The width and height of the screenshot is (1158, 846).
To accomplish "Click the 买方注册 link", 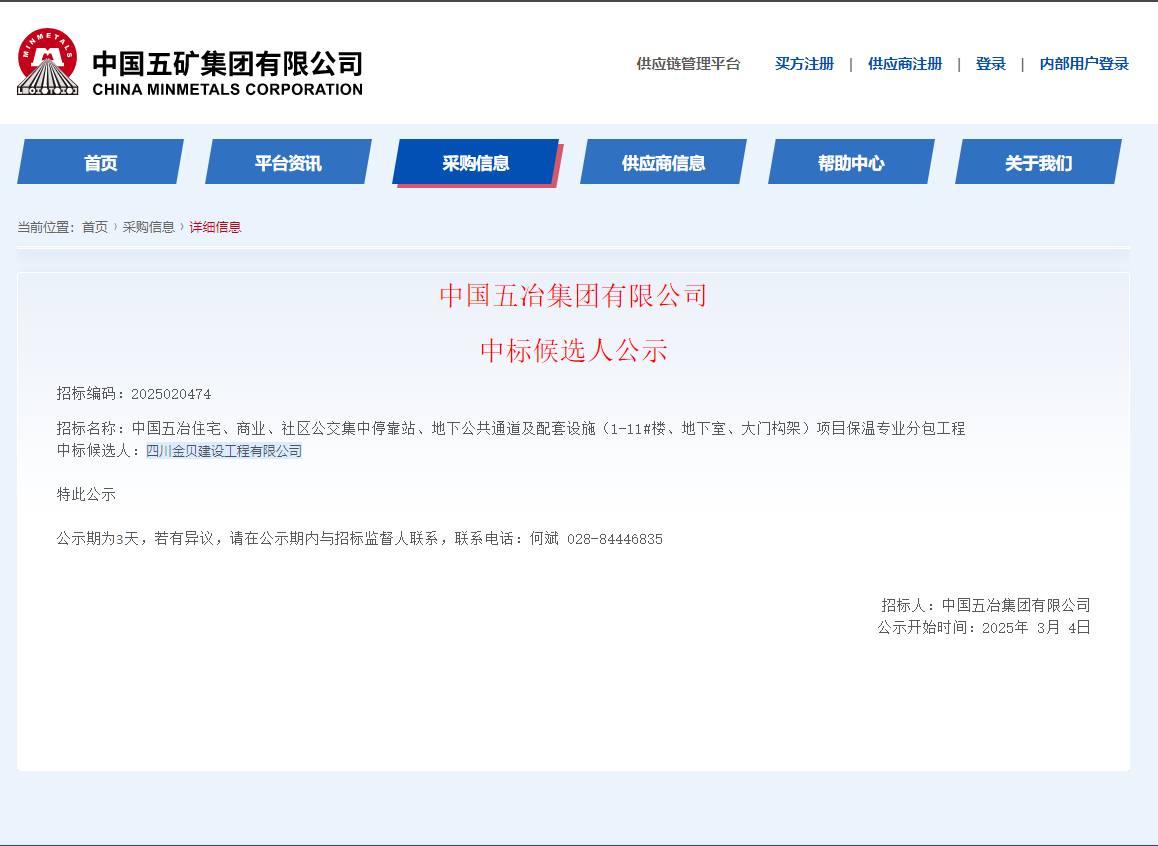I will coord(804,64).
